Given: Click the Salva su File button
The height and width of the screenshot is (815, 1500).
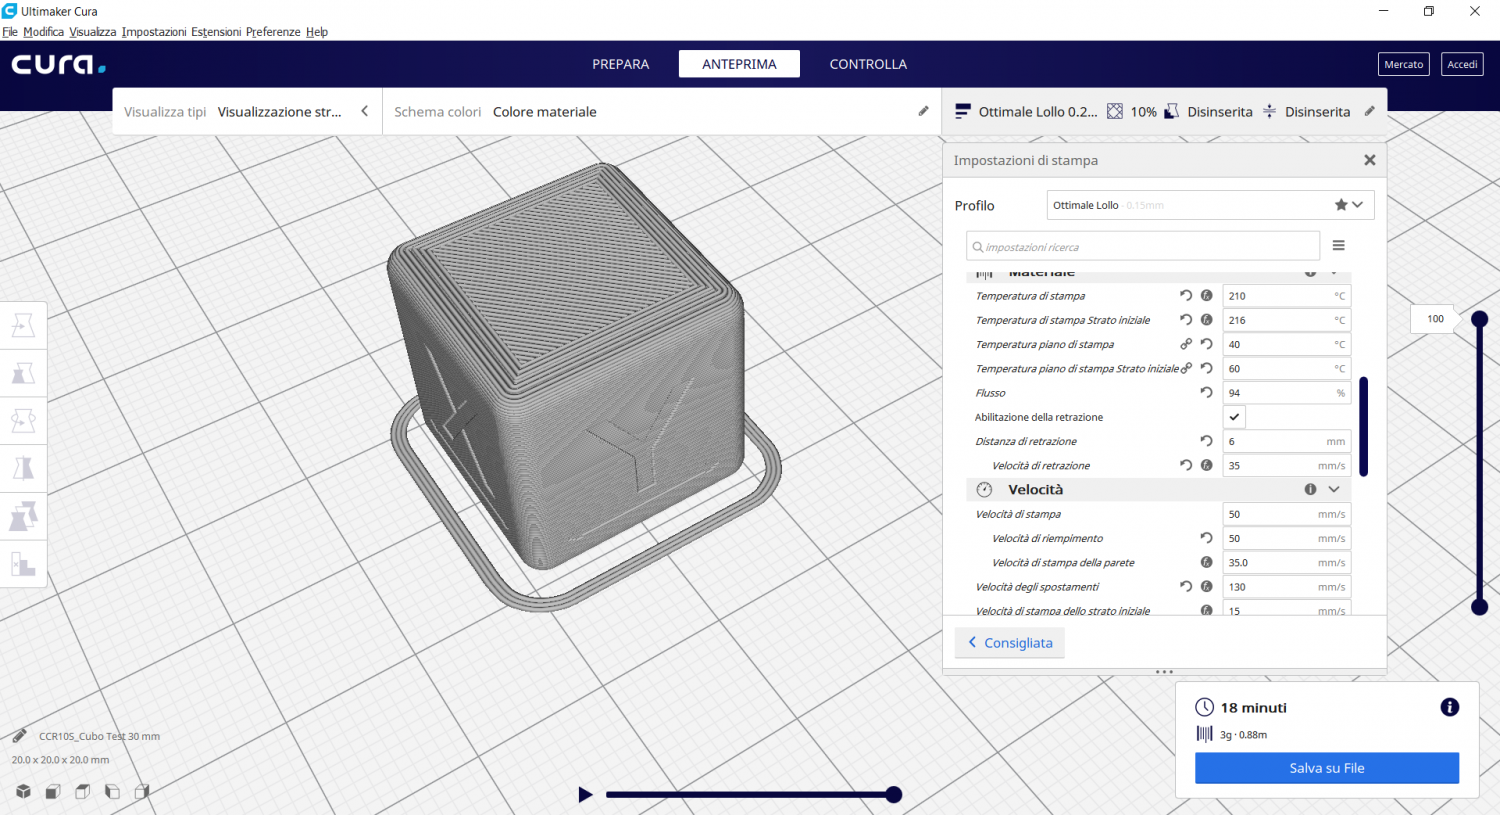Looking at the screenshot, I should pos(1327,768).
